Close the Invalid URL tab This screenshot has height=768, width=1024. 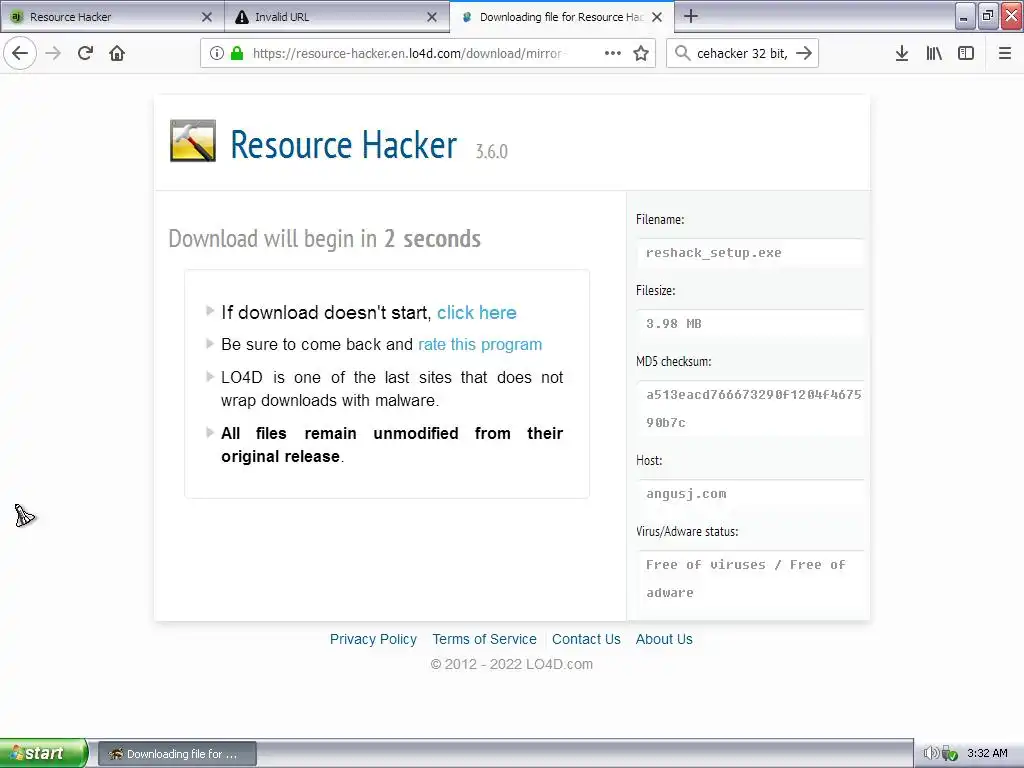coord(432,17)
